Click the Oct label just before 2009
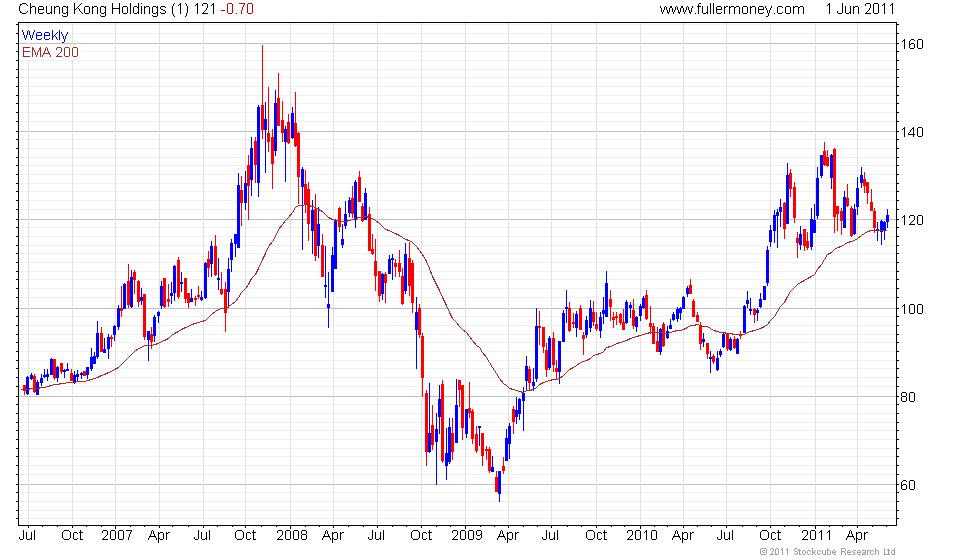Image resolution: width=980 pixels, height=560 pixels. click(x=421, y=536)
